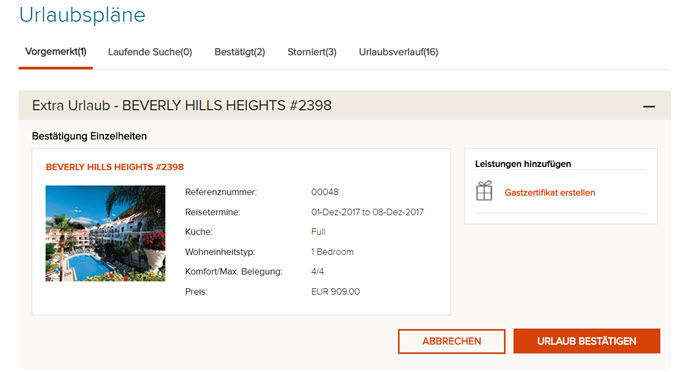Click the Komfort/Max. Belegung: label
The height and width of the screenshot is (372, 690).
click(x=234, y=272)
